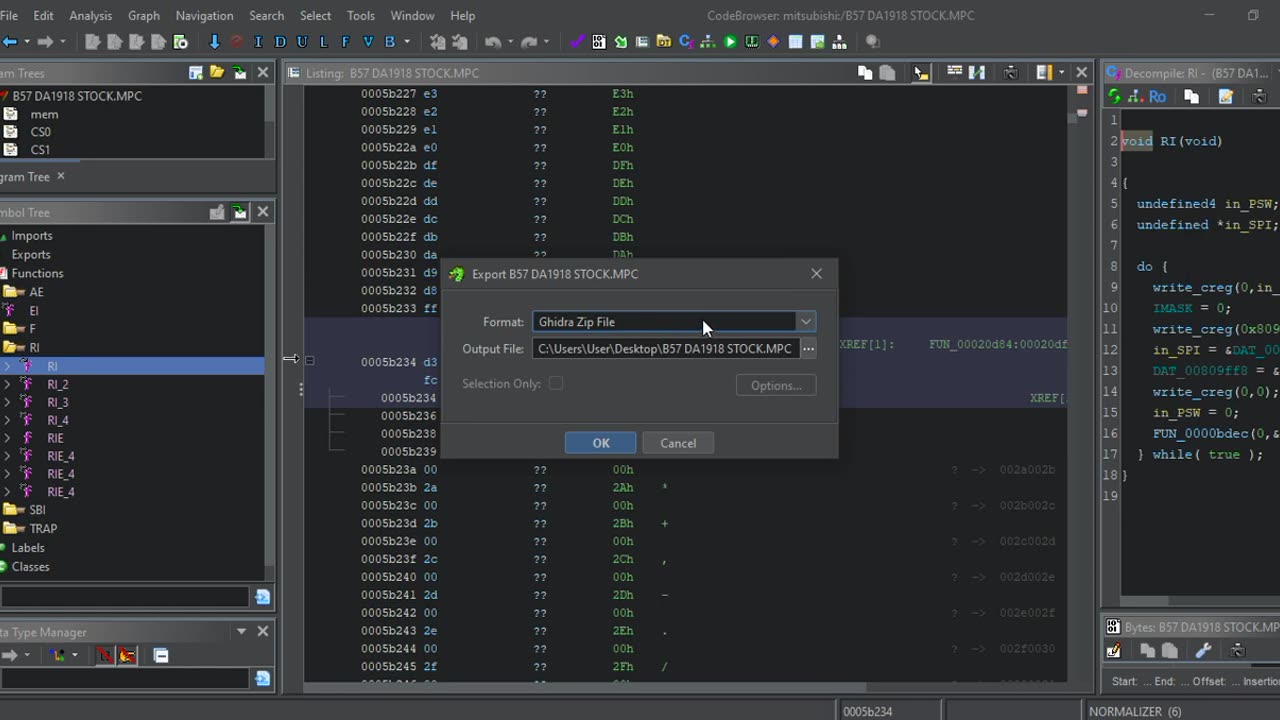
Task: Open the Tools menu
Action: point(361,15)
